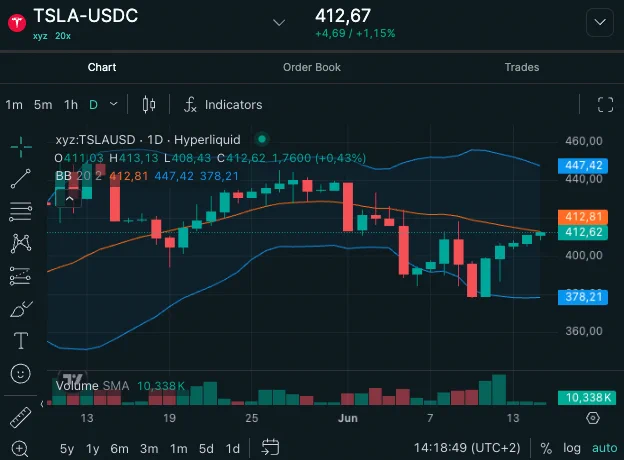Switch to the Chart tab

click(x=102, y=67)
